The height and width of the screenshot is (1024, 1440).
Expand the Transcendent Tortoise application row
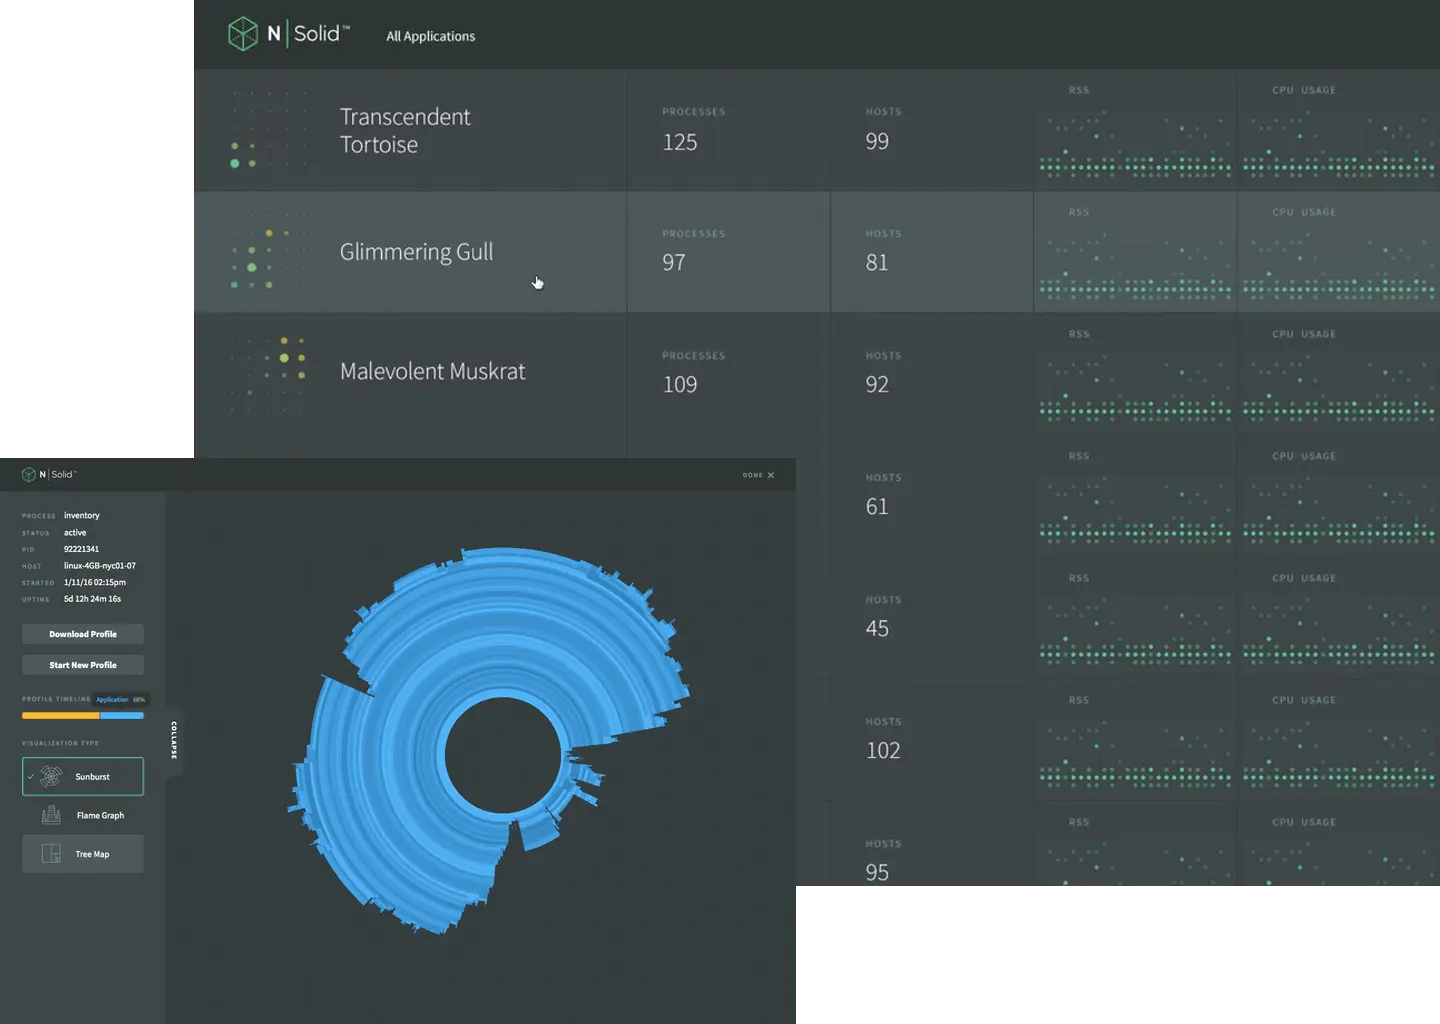coord(405,130)
